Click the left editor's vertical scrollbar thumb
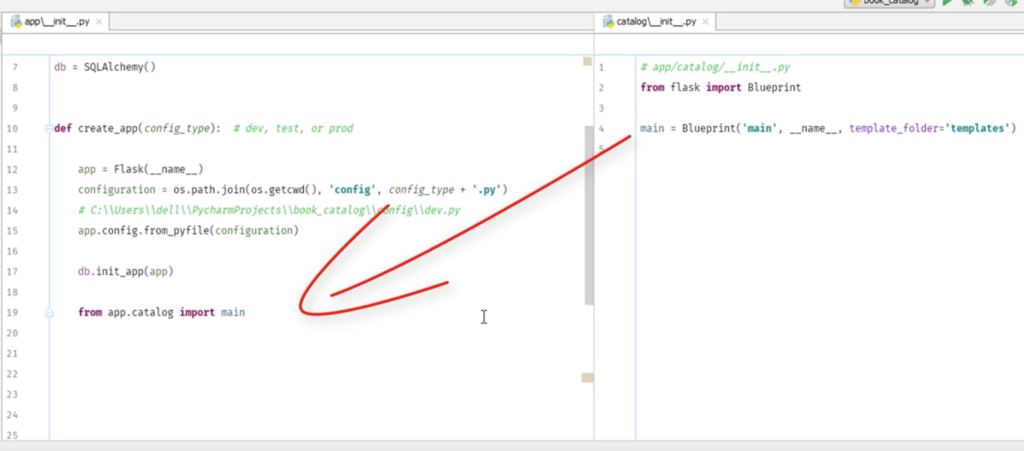The width and height of the screenshot is (1024, 451). 588,215
